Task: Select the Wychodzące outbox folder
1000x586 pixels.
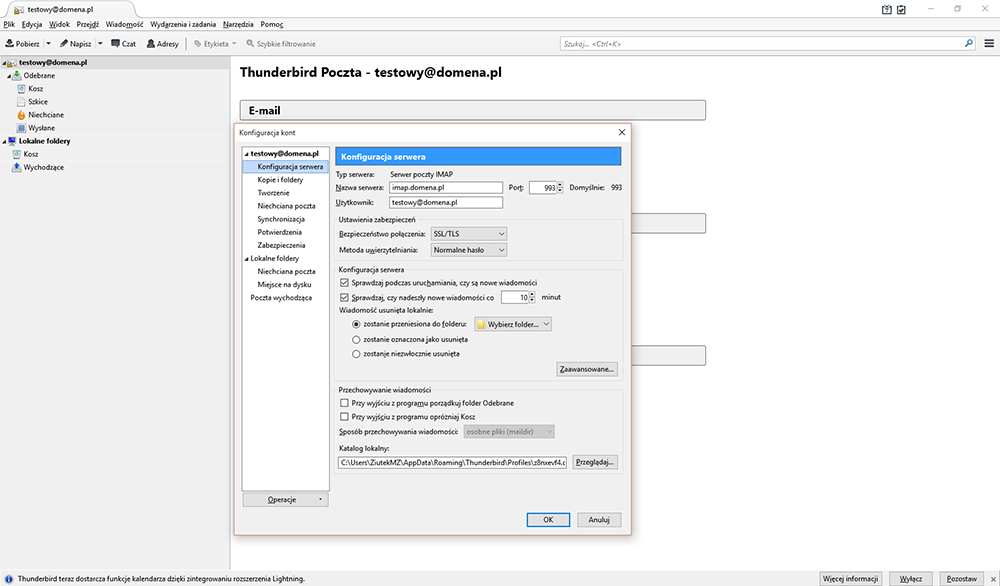Action: [x=43, y=167]
